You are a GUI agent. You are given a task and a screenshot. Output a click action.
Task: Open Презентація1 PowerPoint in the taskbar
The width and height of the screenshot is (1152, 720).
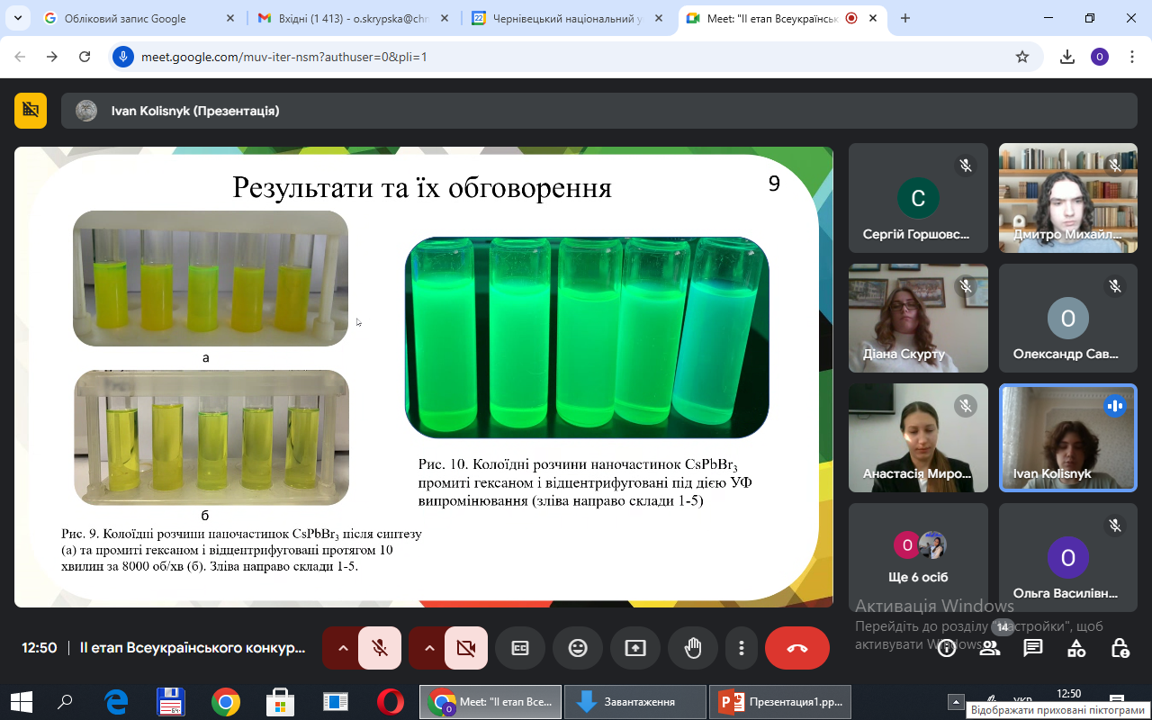(x=780, y=702)
